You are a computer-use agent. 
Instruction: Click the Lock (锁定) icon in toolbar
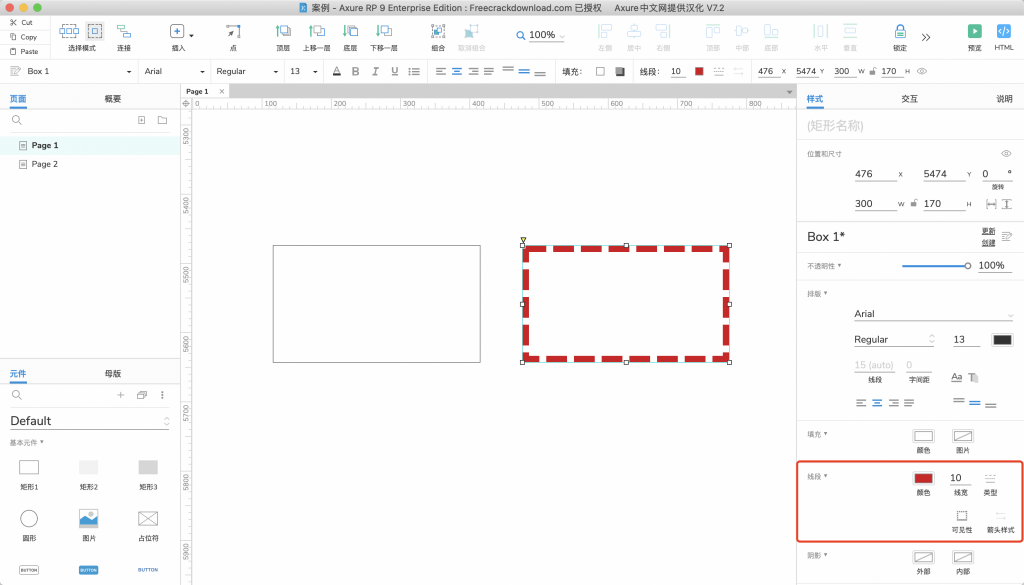tap(900, 31)
